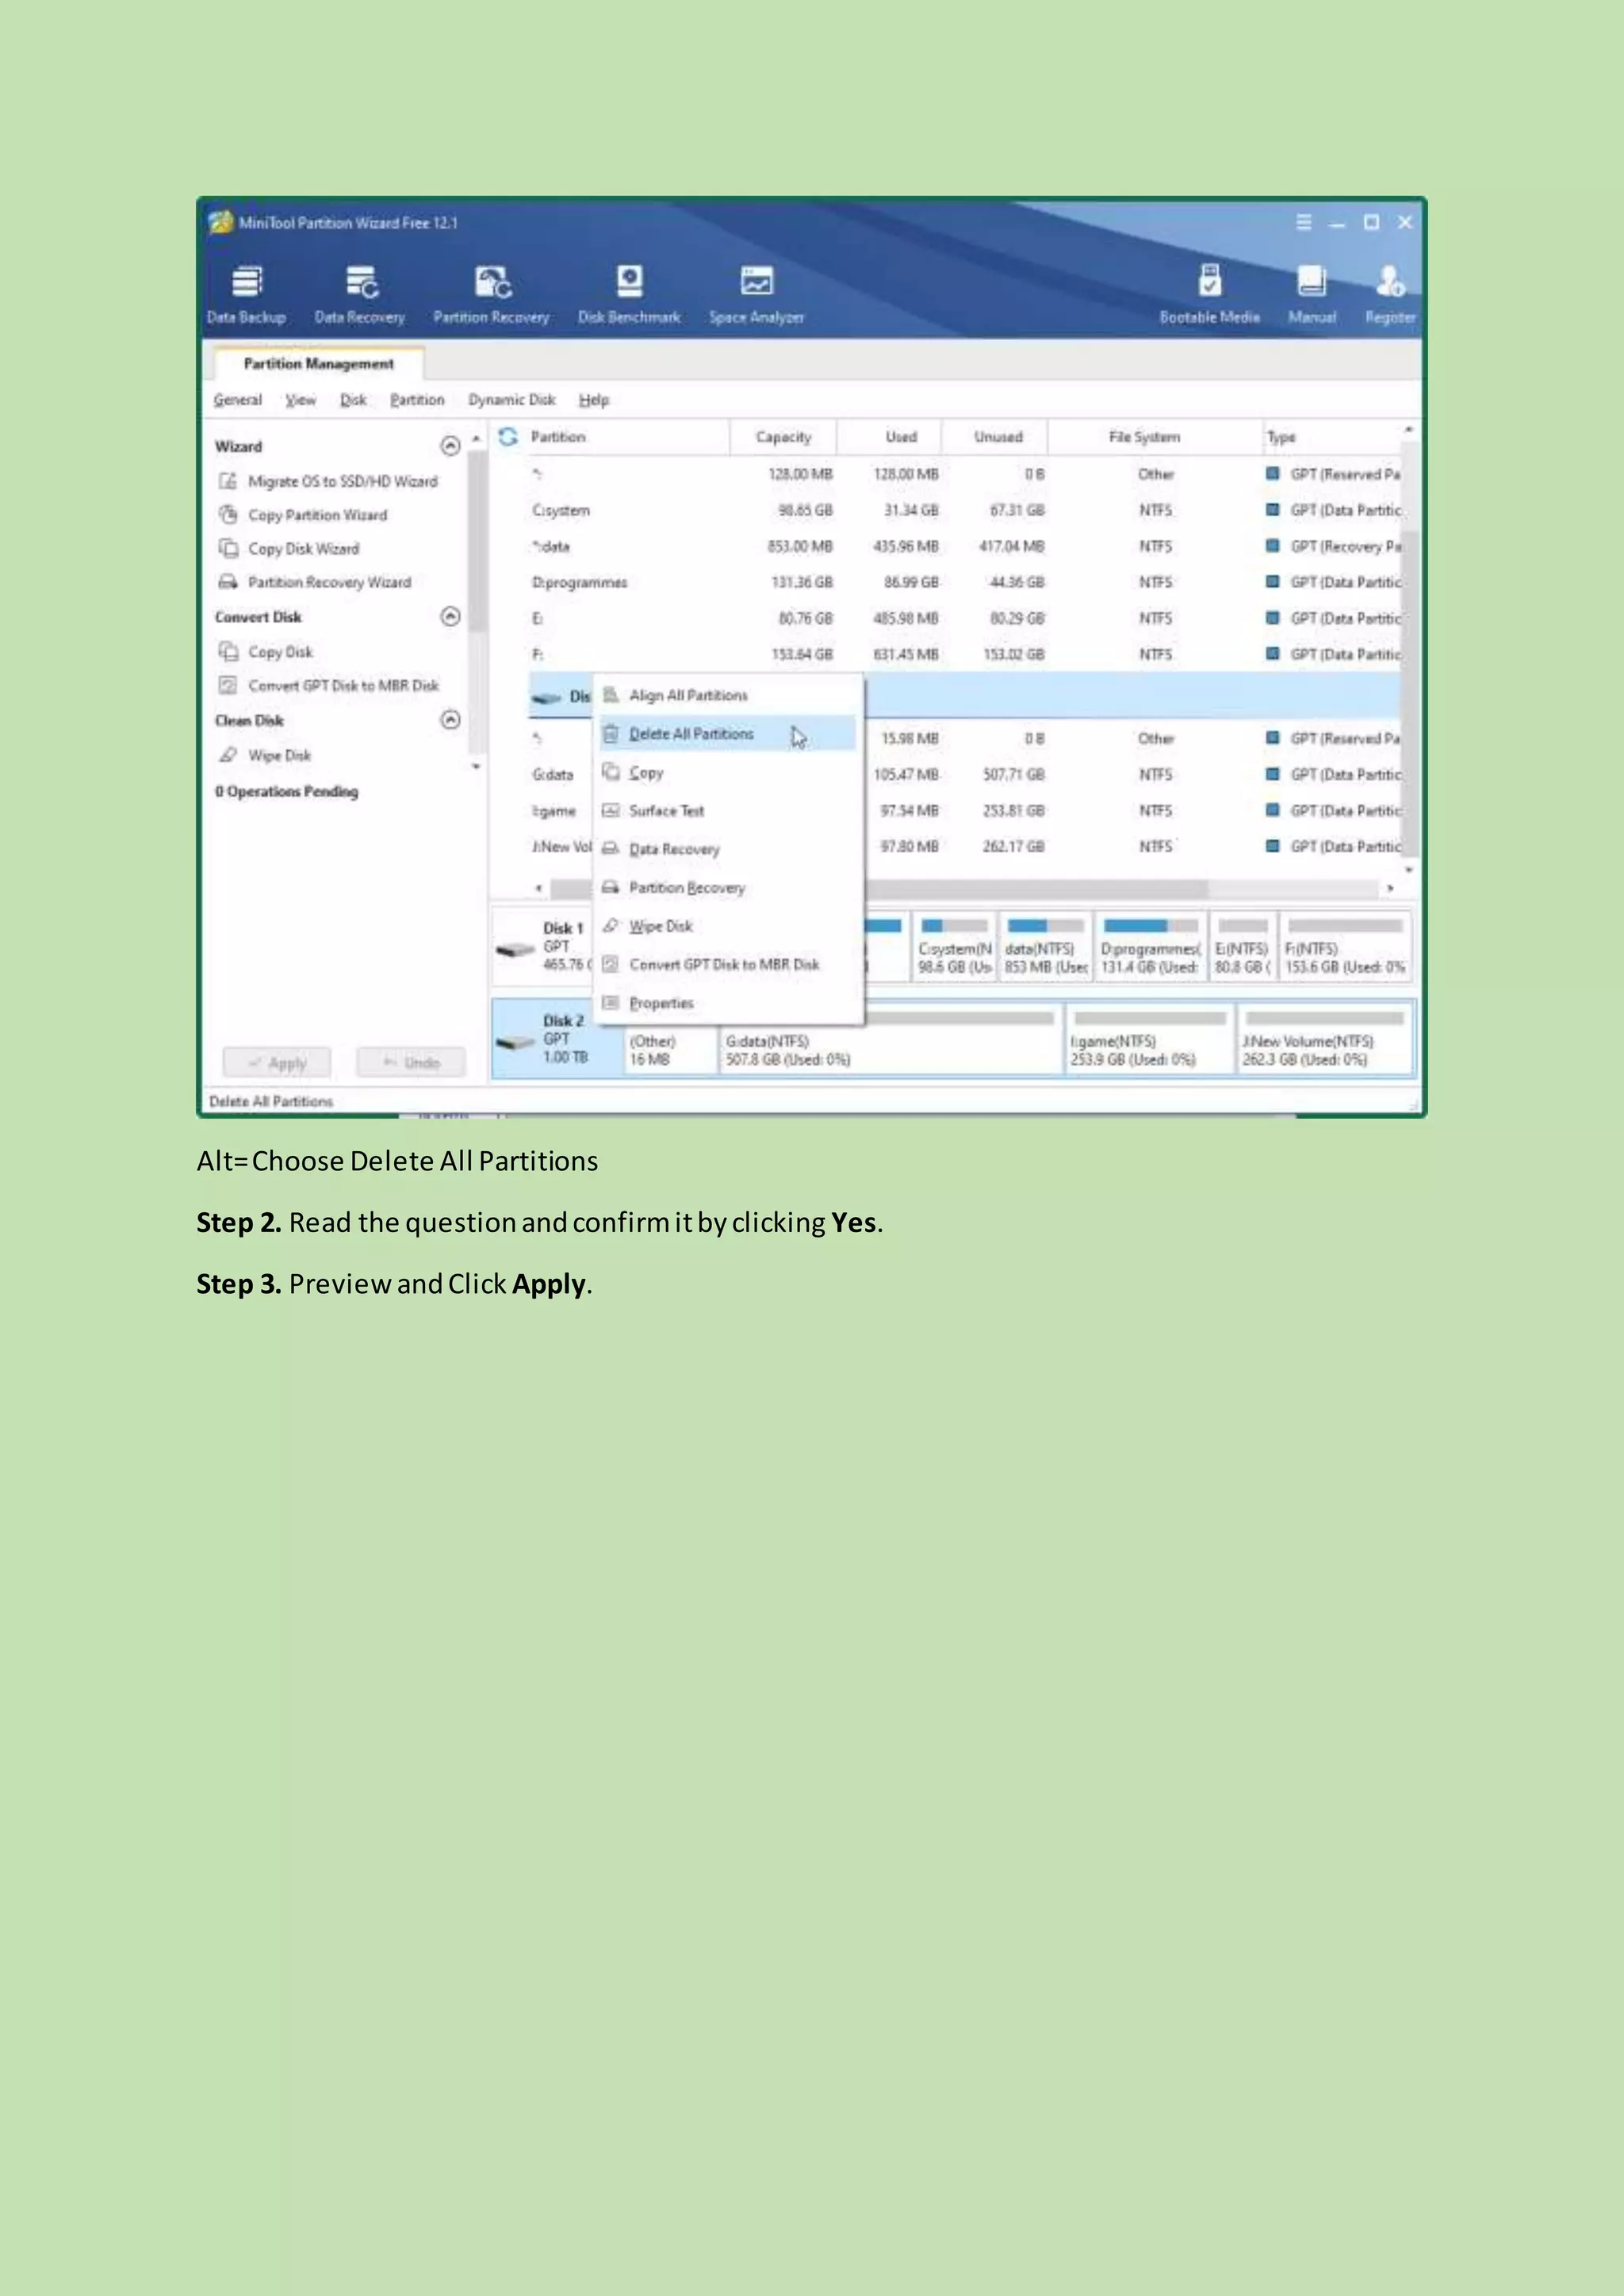This screenshot has height=2296, width=1624.
Task: Select the E: partition row
Action: [x=965, y=618]
